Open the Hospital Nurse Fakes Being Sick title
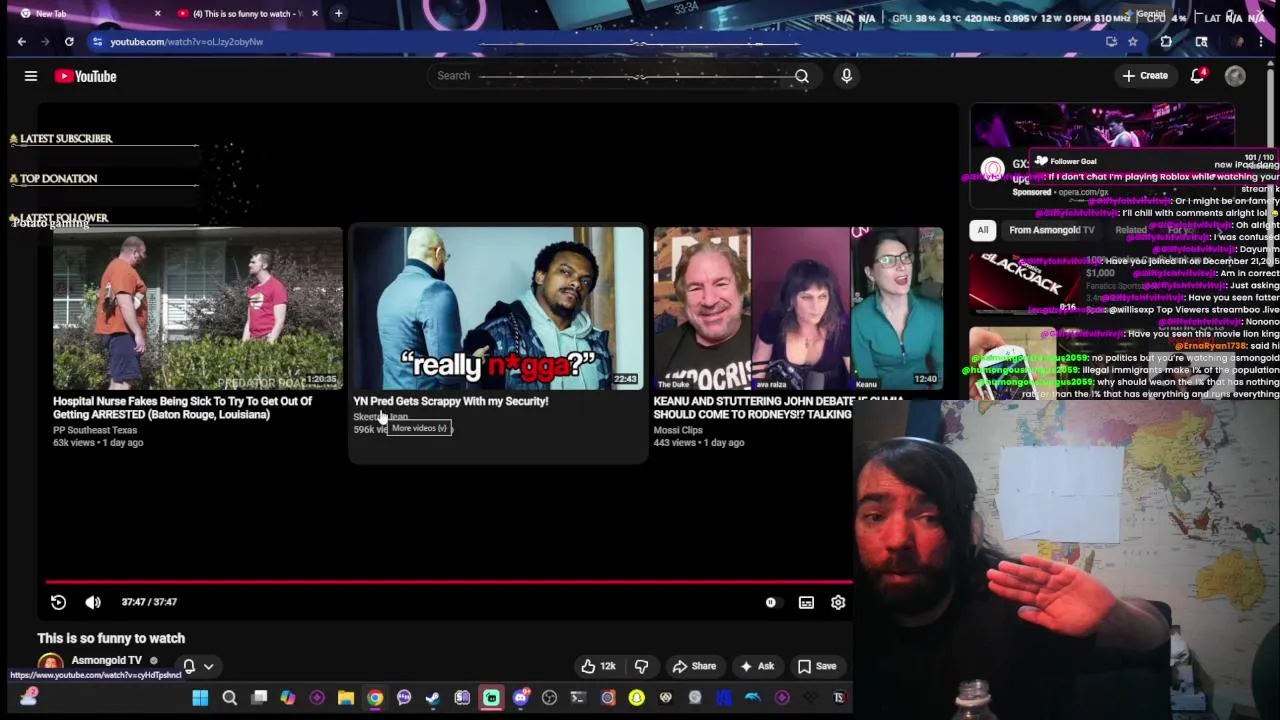This screenshot has height=720, width=1280. click(x=183, y=408)
